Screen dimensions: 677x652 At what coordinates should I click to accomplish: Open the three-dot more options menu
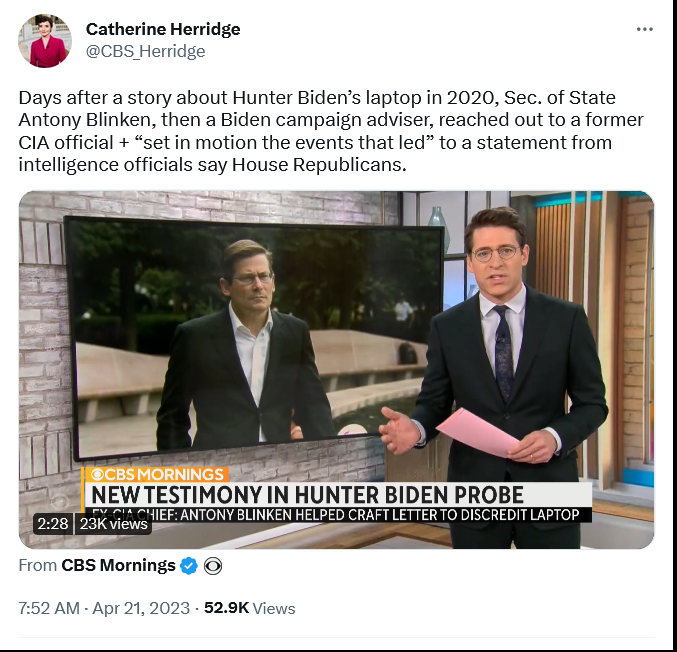644,29
